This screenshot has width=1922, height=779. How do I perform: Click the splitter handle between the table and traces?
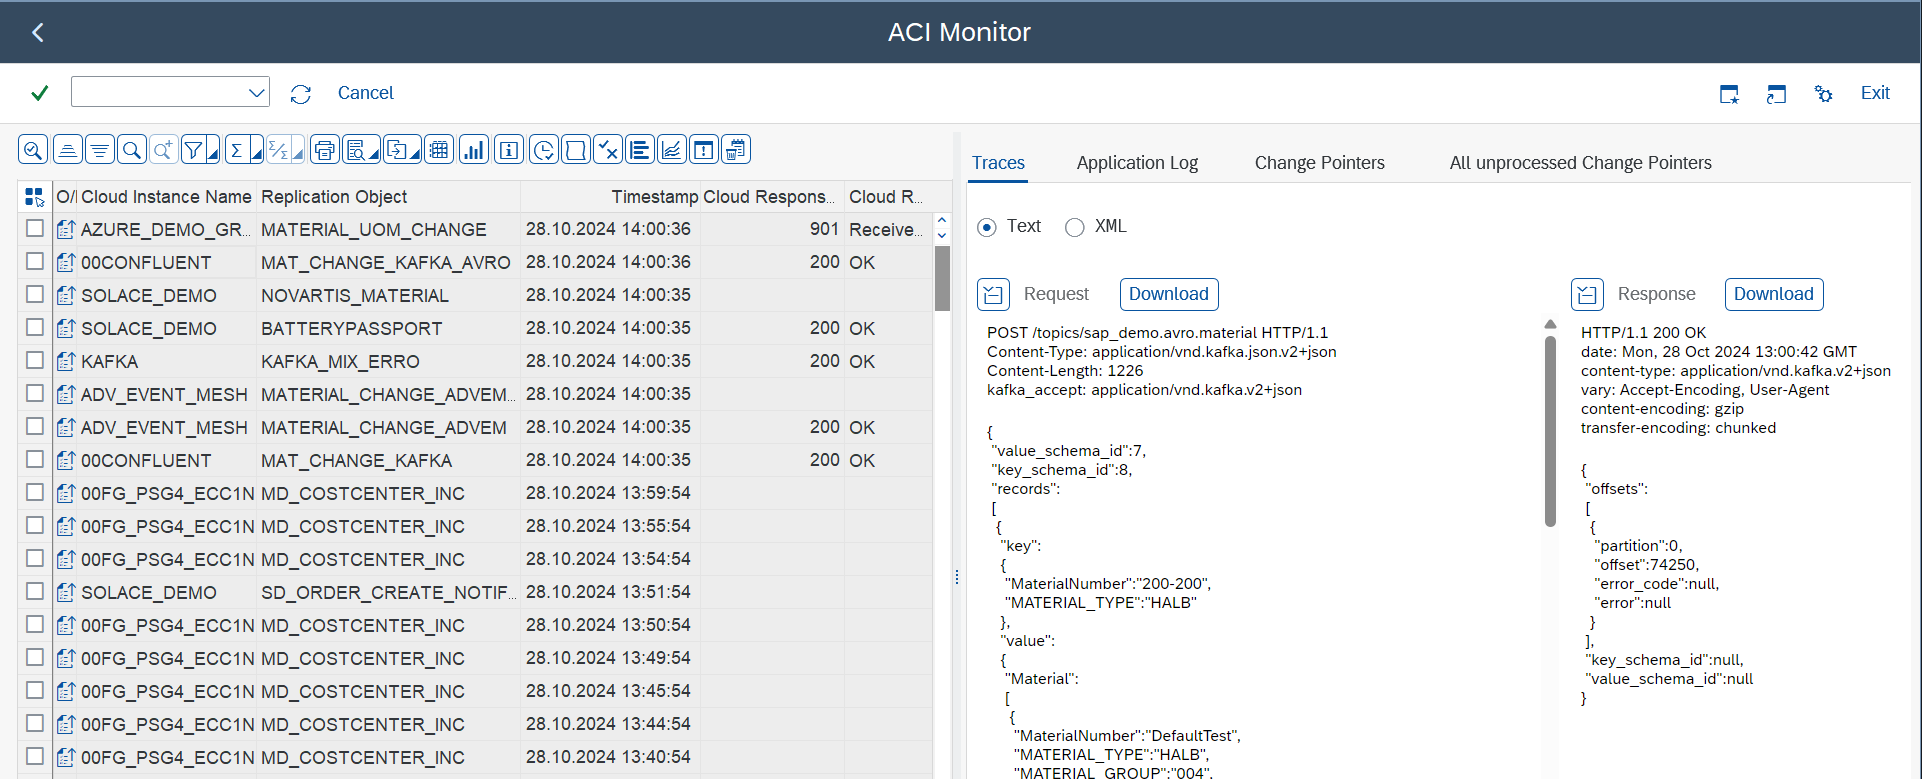coord(957,577)
